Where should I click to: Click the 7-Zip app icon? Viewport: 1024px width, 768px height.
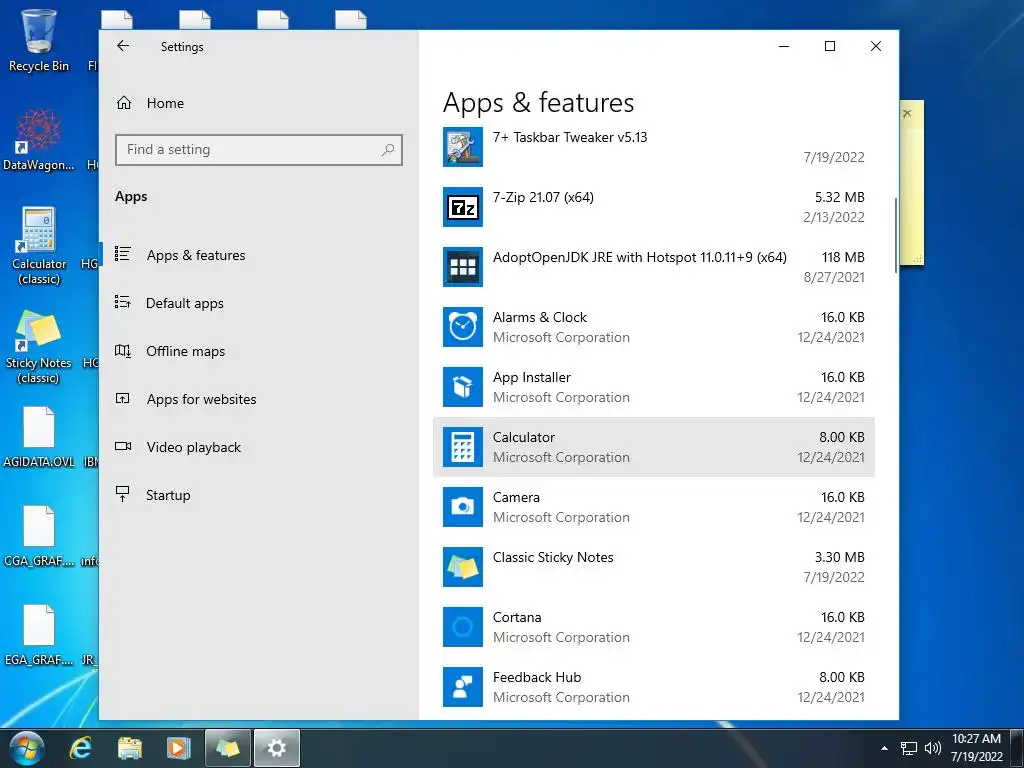point(462,207)
